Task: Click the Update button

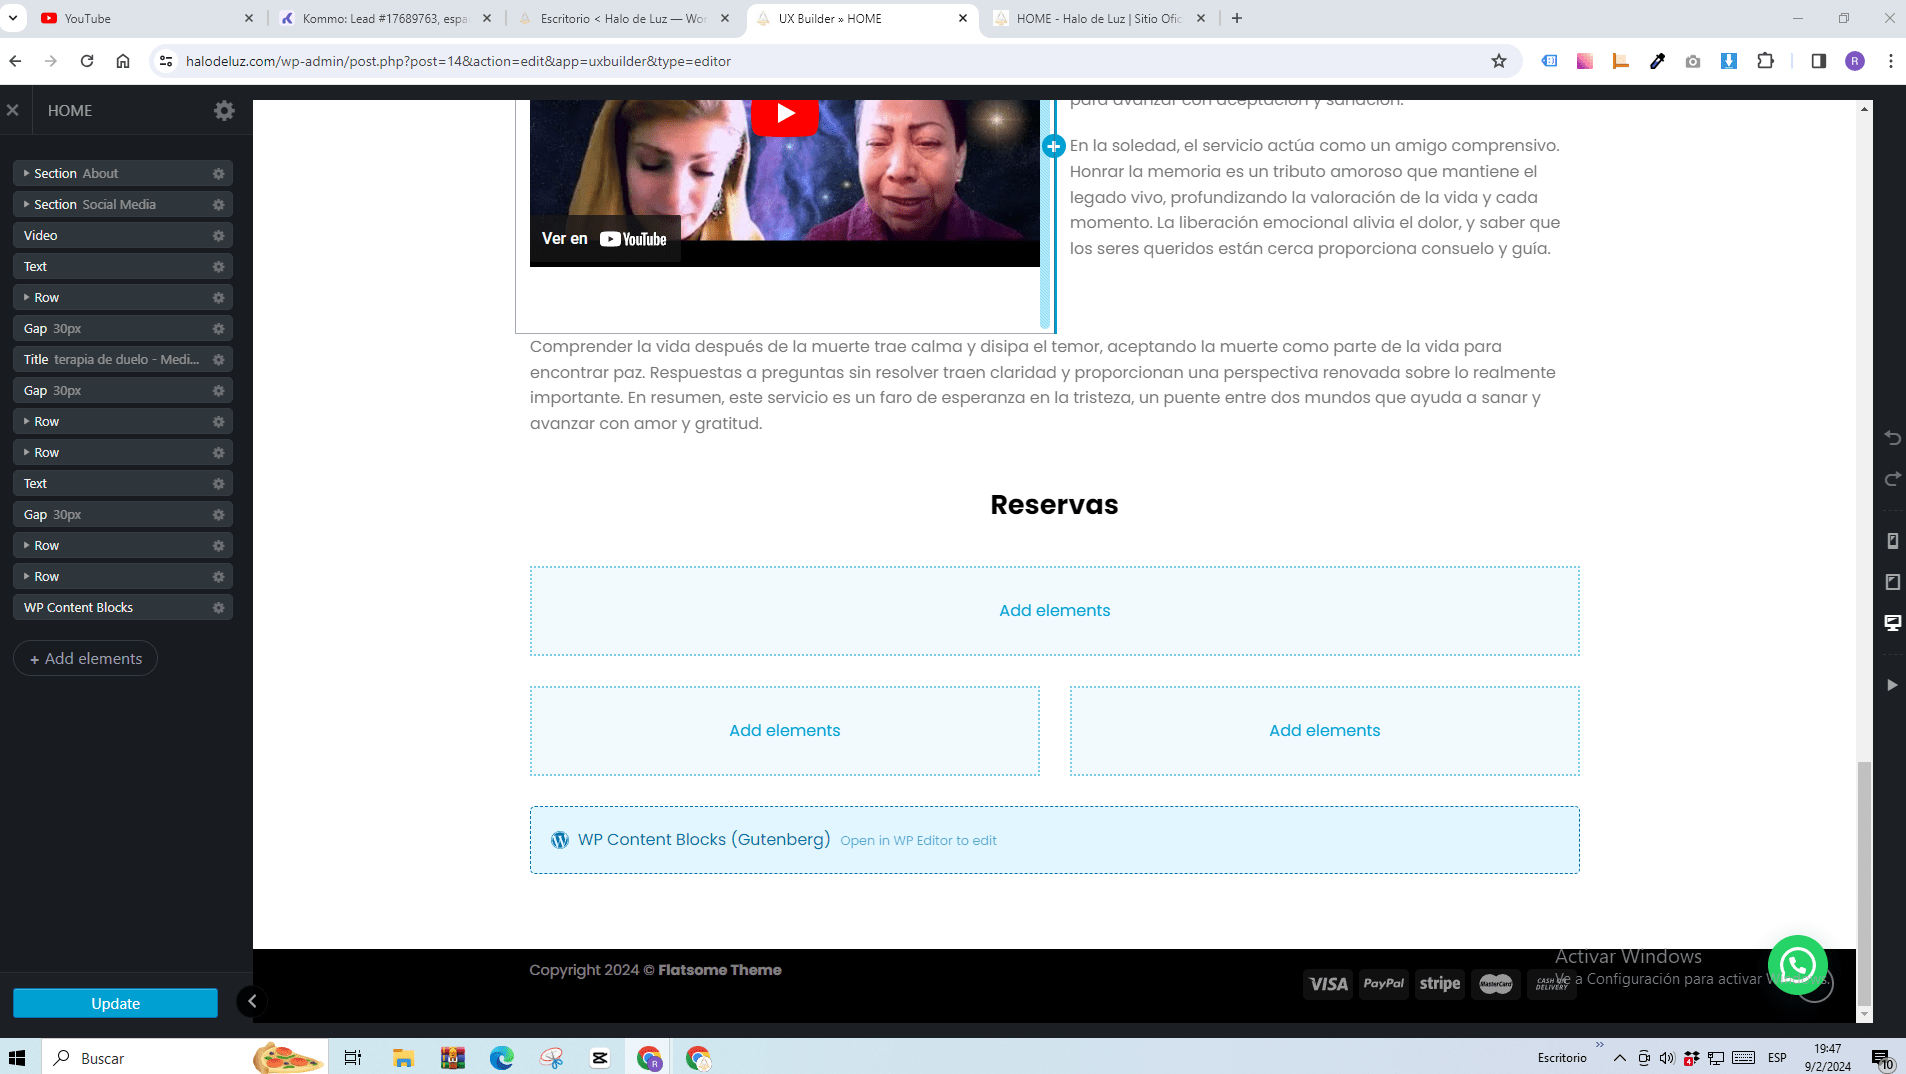Action: [115, 1003]
